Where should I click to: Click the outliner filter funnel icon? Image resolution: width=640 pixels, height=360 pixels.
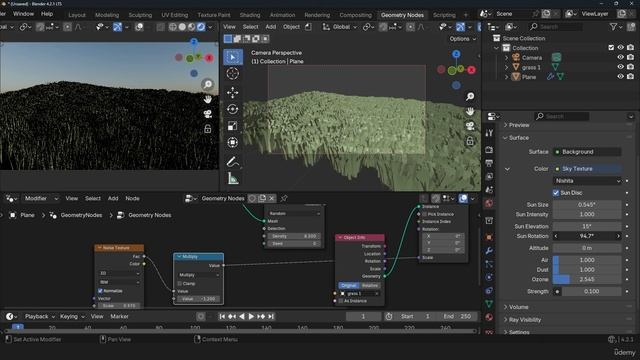click(x=613, y=27)
